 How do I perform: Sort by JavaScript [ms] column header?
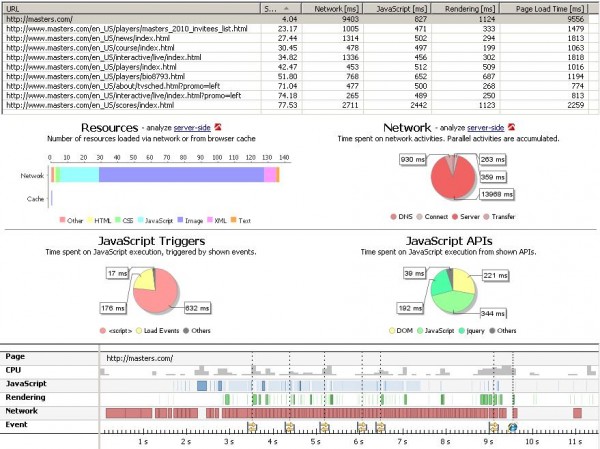[397, 8]
